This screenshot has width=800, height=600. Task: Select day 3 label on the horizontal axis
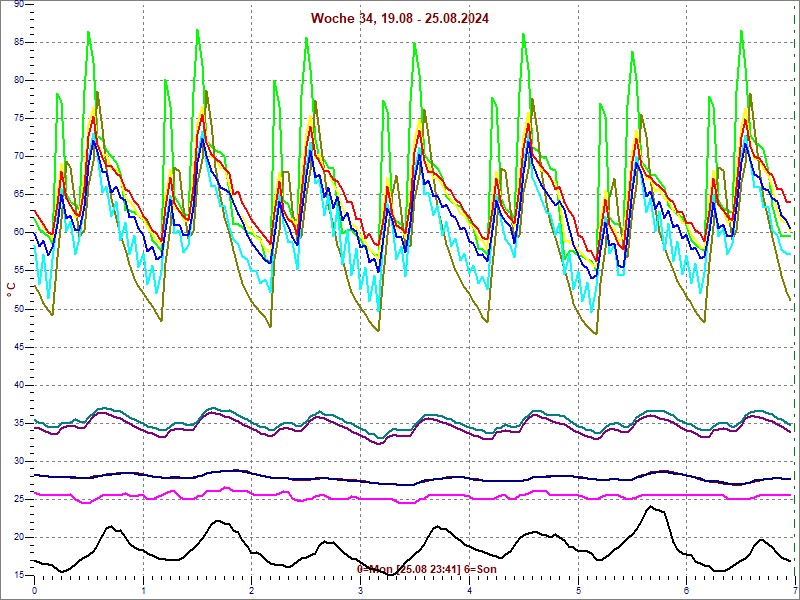point(361,591)
